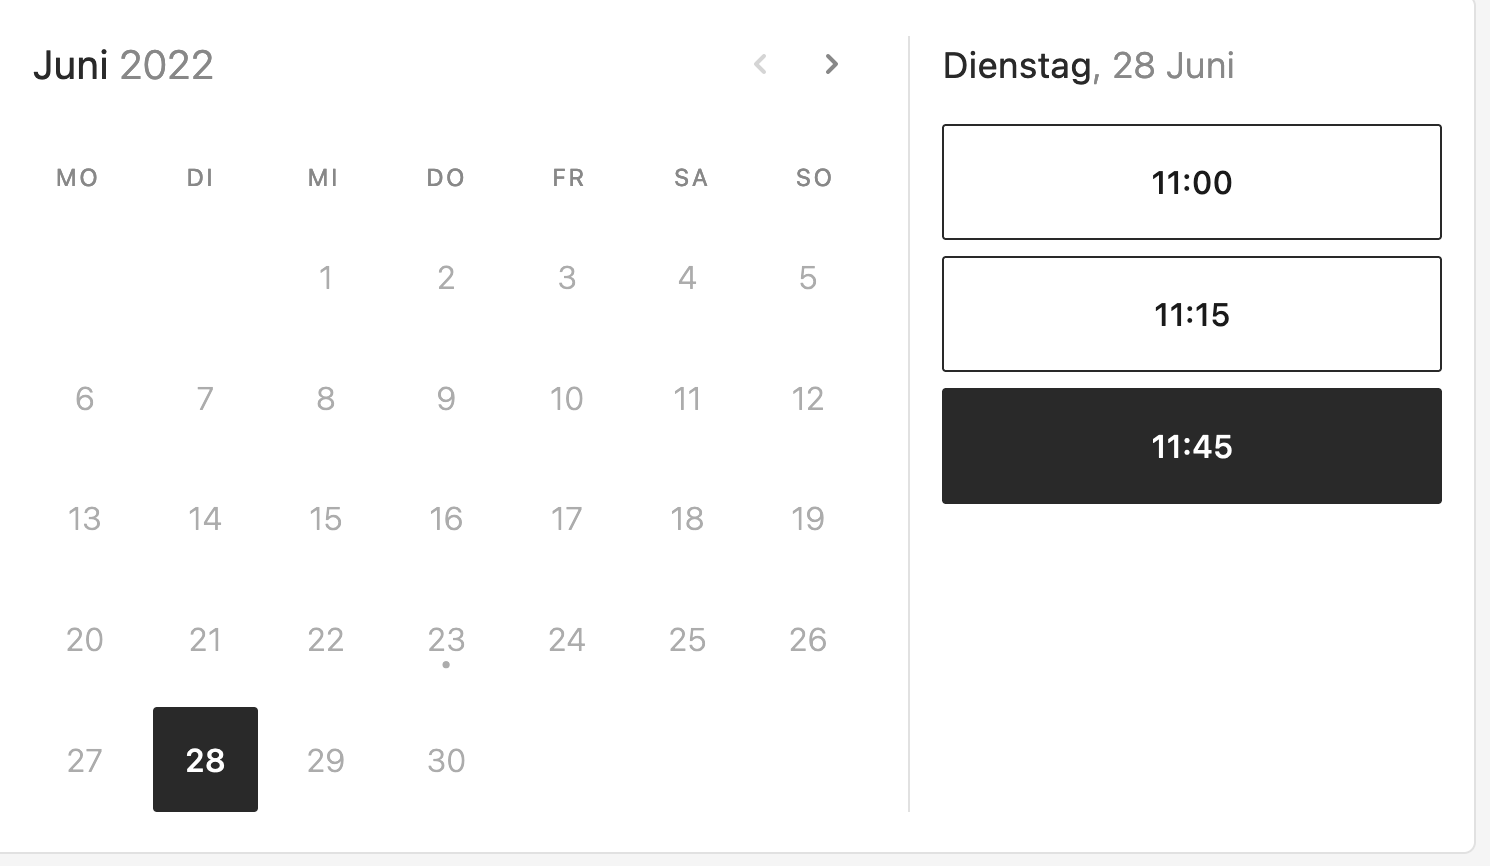Viewport: 1490px width, 866px height.
Task: Pick June 15 as the date
Action: point(325,519)
